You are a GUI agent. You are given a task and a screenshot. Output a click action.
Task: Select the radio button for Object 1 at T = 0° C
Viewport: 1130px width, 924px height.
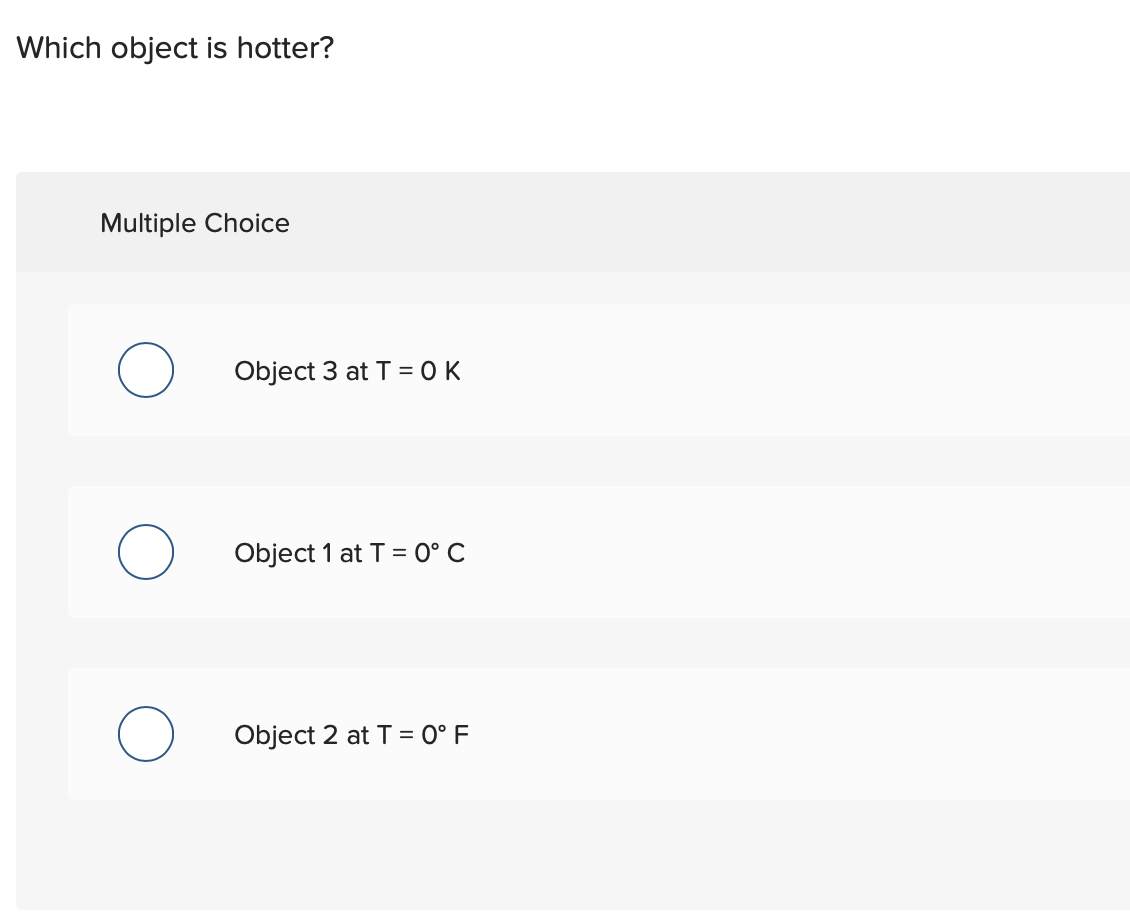click(146, 552)
